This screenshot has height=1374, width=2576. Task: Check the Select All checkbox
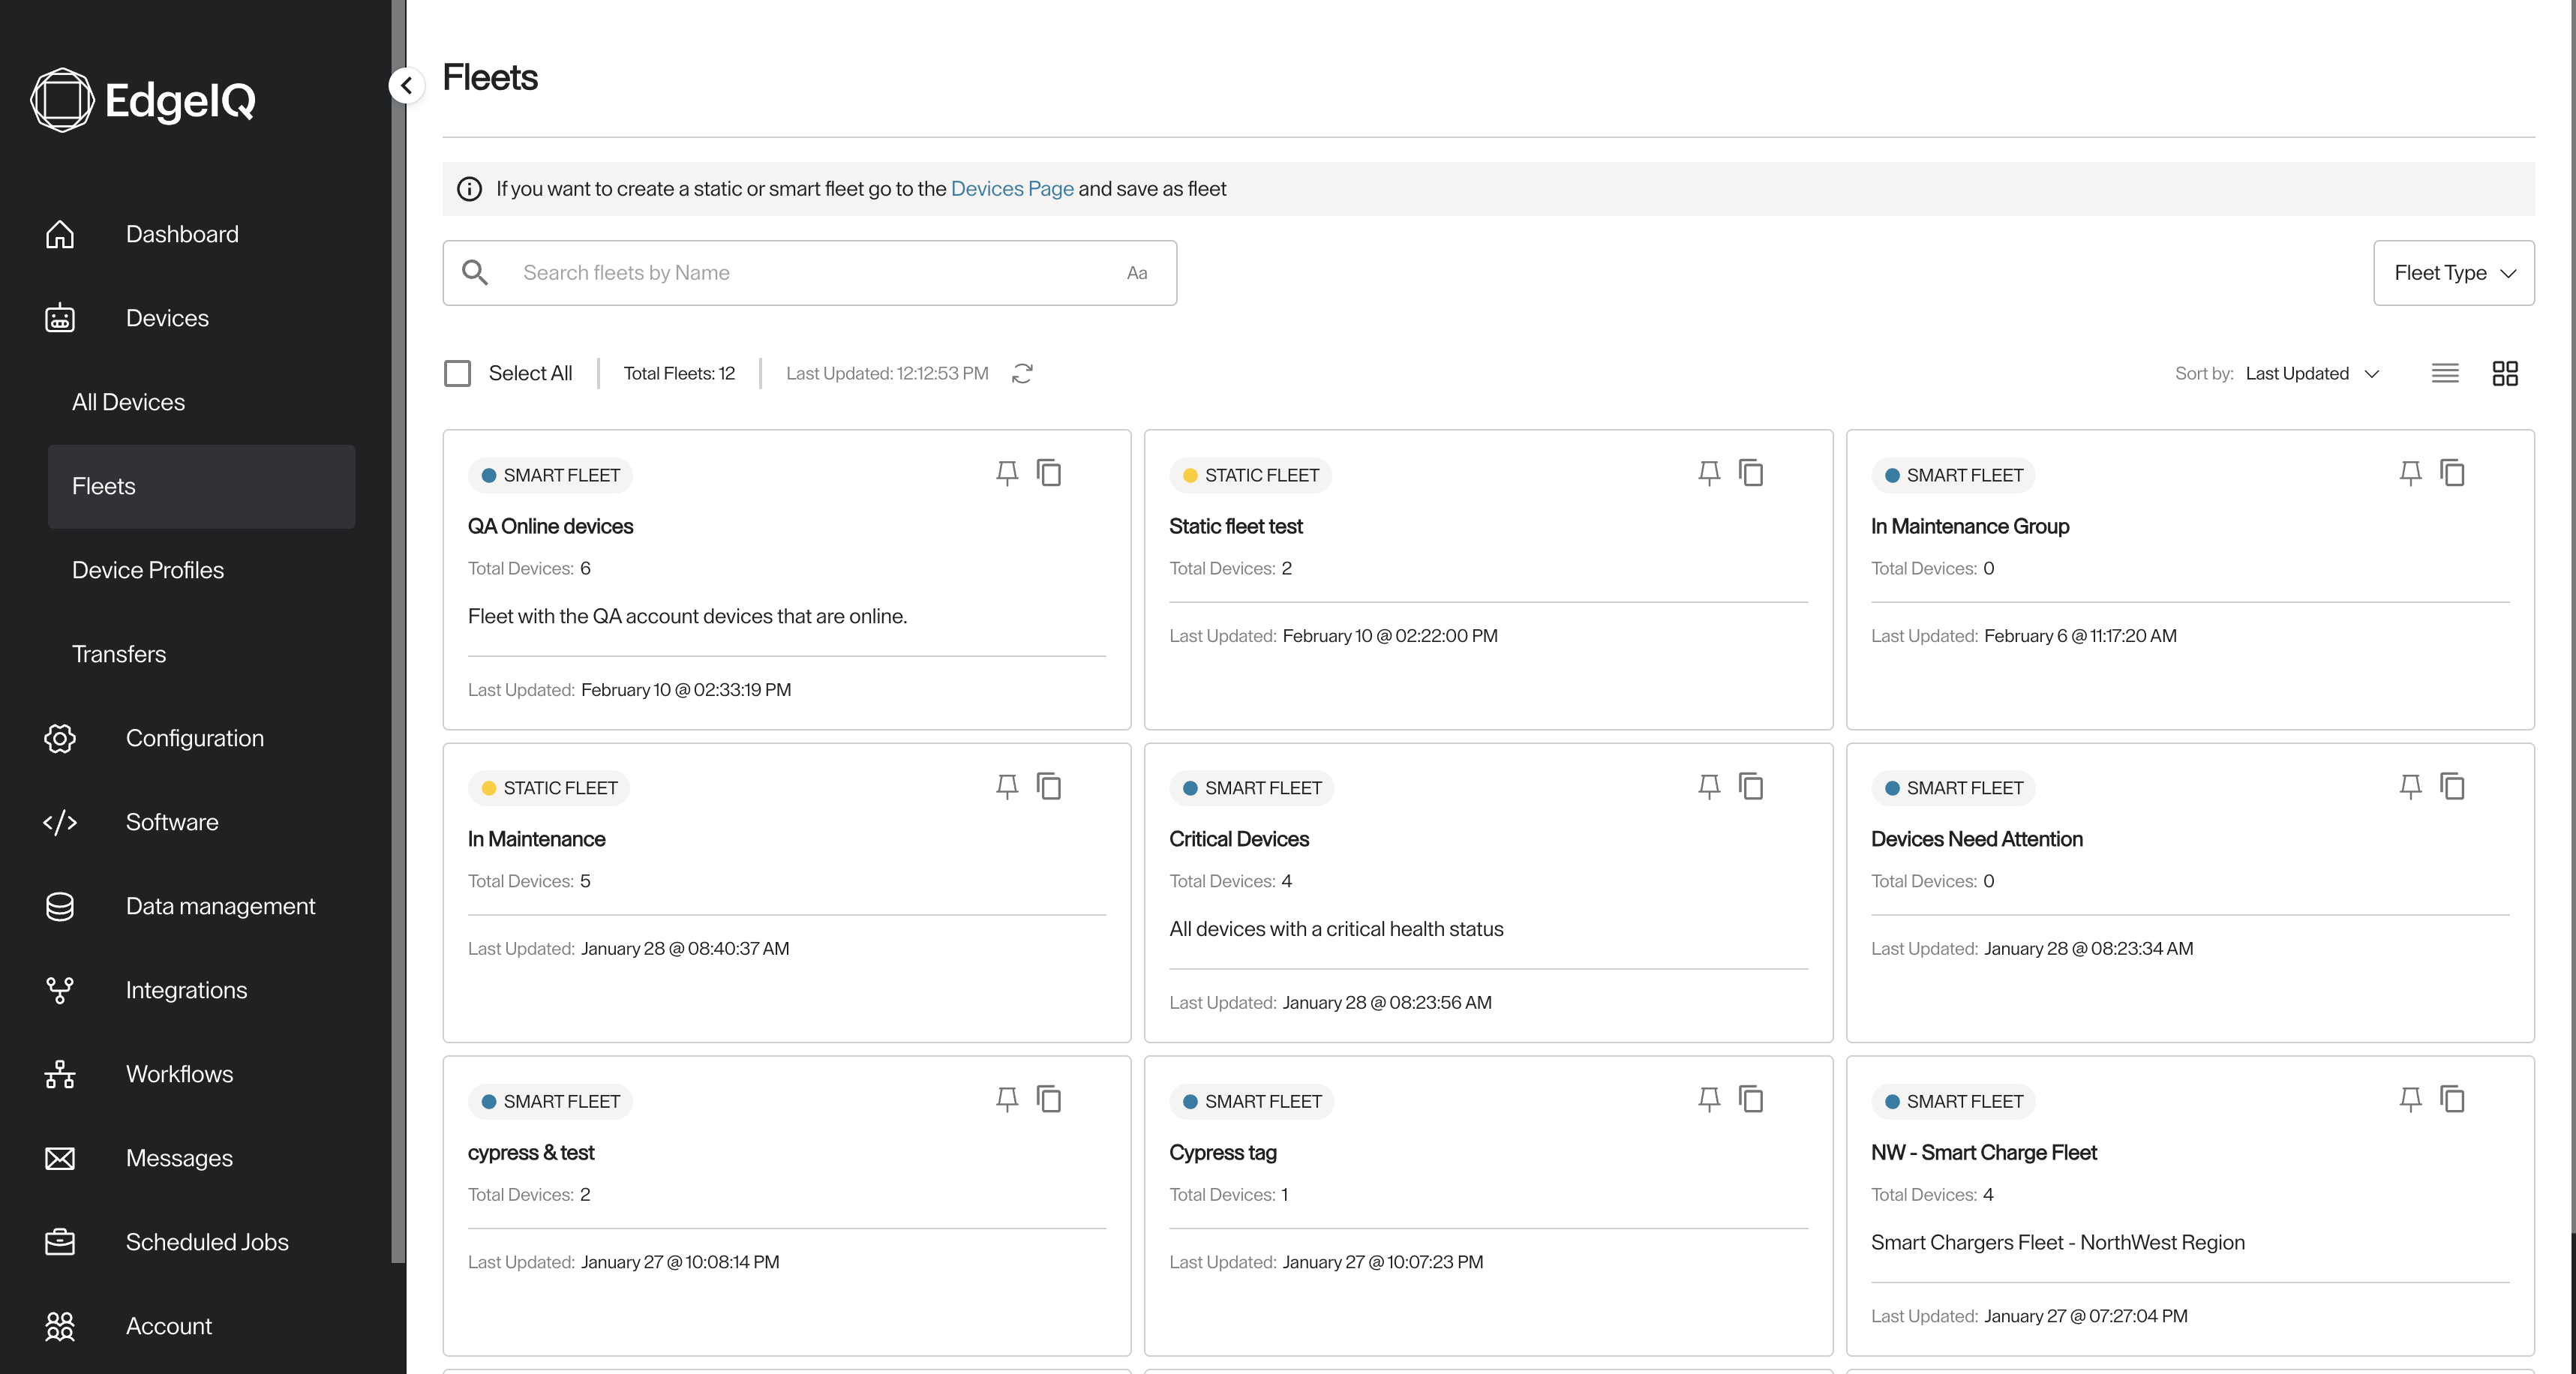pos(458,373)
